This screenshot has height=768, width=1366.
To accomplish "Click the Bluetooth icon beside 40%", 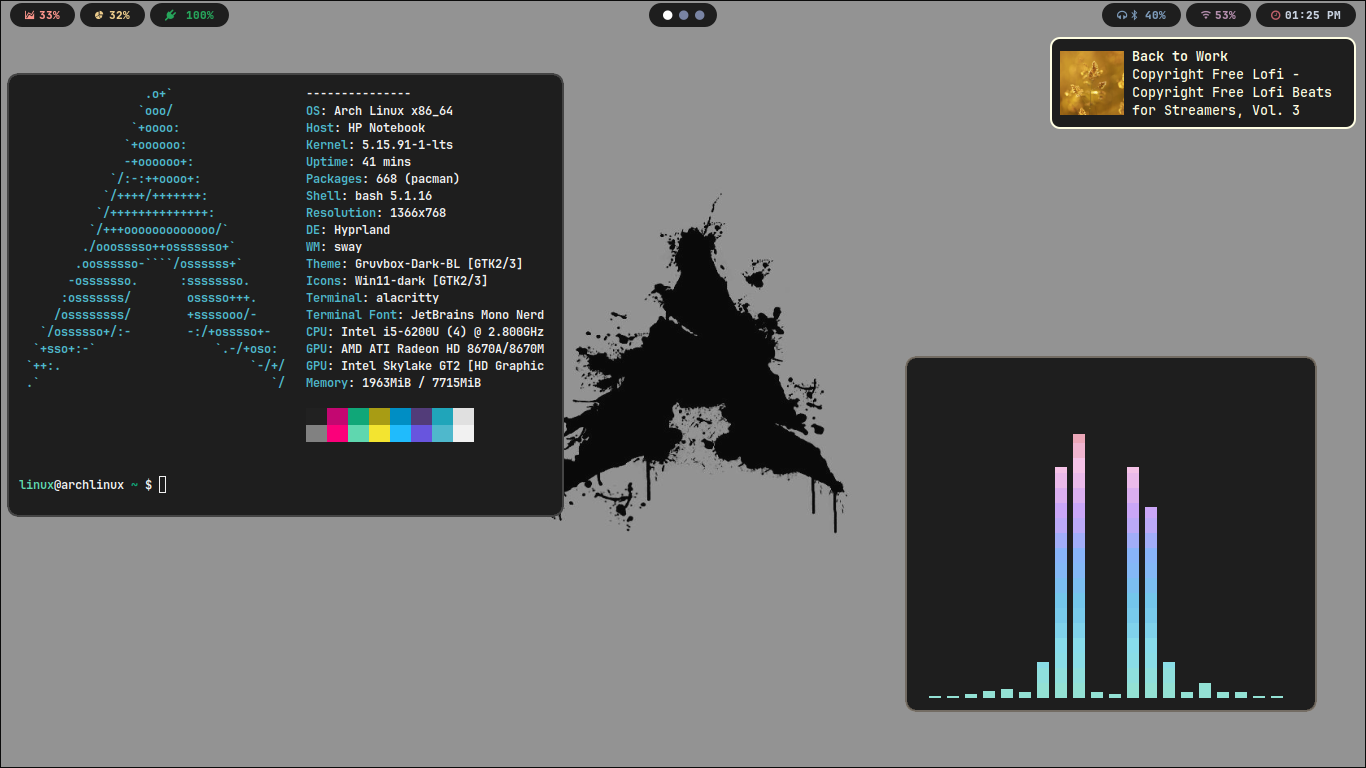I will [x=1135, y=15].
